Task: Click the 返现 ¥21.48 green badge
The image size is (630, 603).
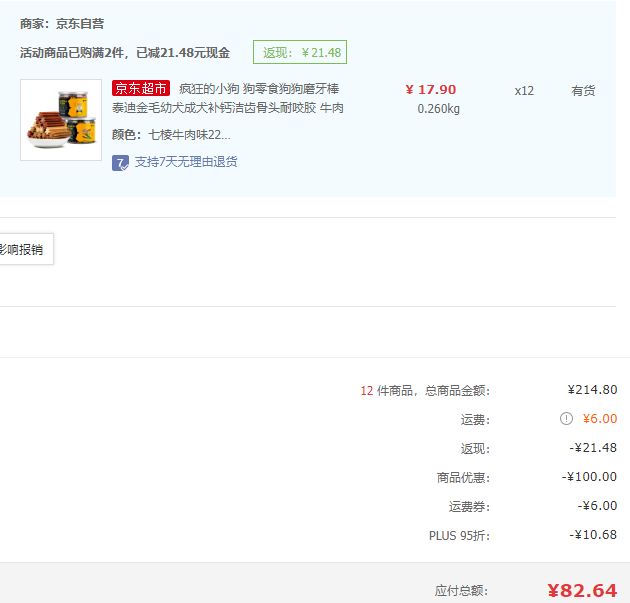Action: [300, 52]
